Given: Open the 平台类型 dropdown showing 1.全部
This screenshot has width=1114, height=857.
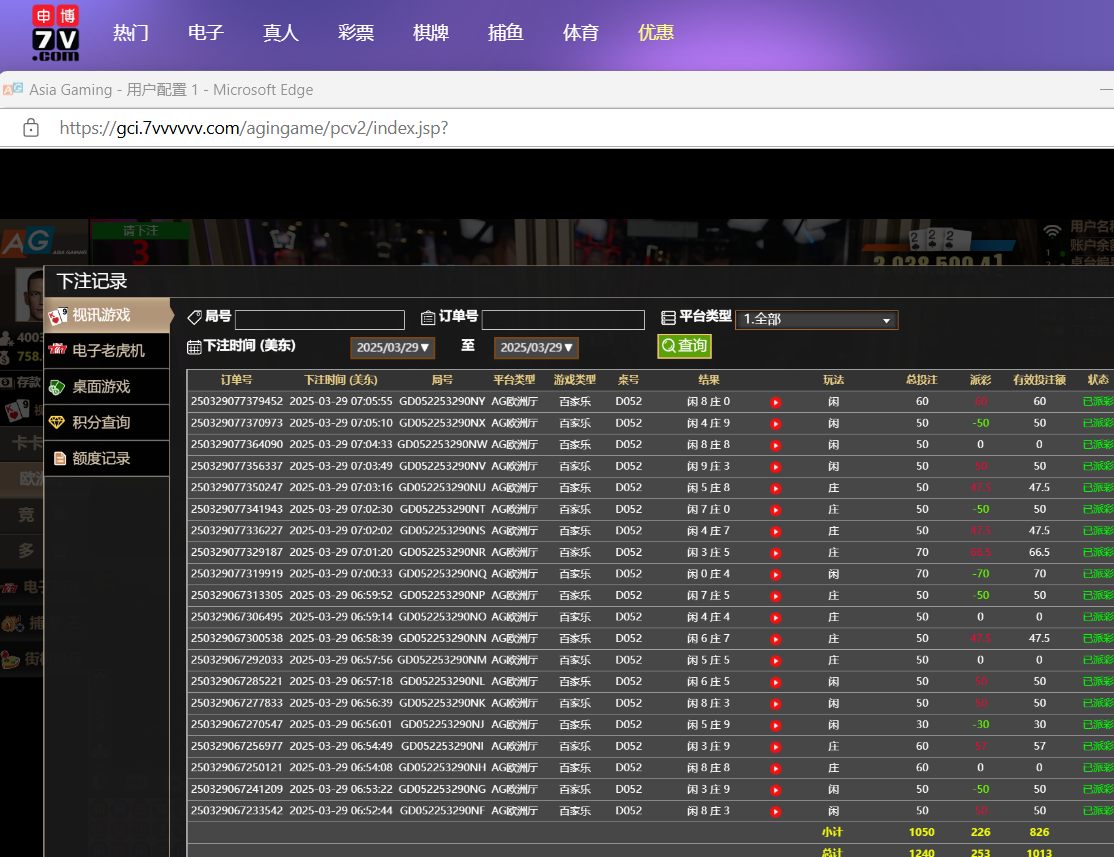Looking at the screenshot, I should coord(816,320).
